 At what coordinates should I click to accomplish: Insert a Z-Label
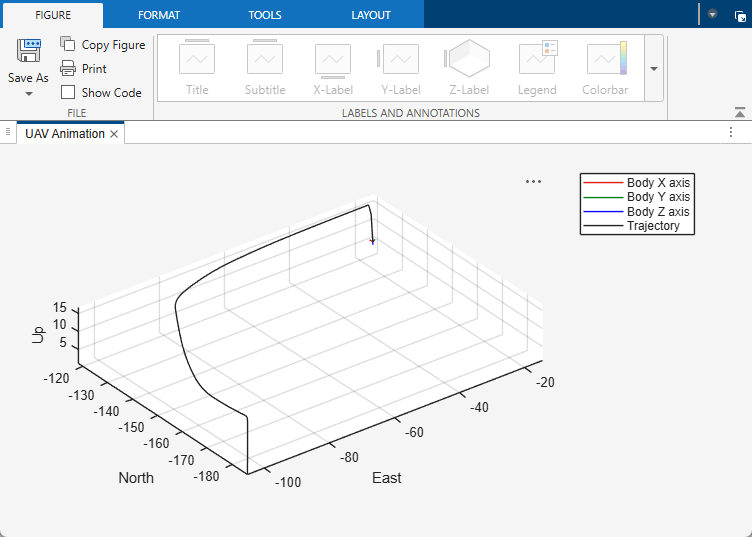click(469, 68)
